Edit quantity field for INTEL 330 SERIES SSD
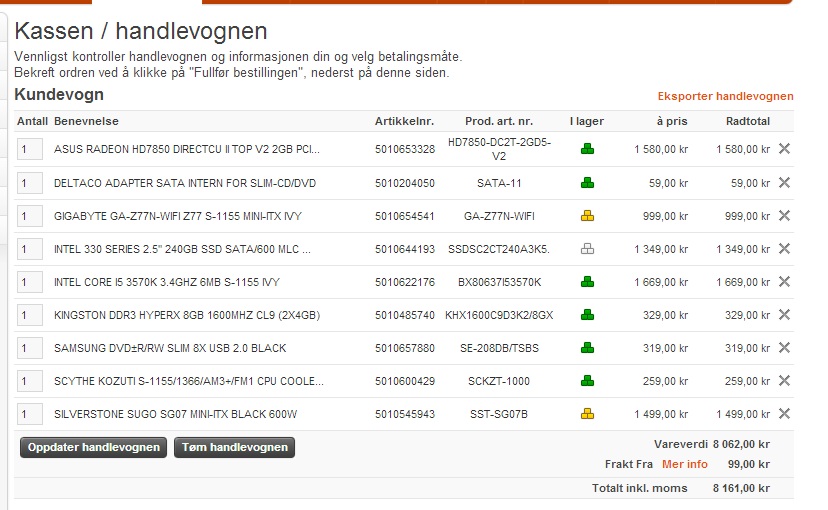 30,249
